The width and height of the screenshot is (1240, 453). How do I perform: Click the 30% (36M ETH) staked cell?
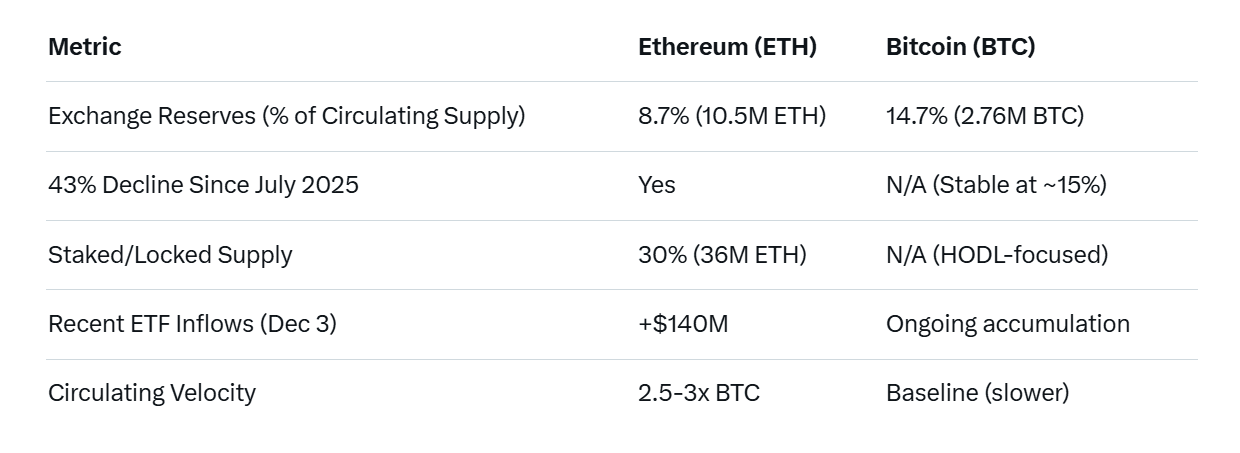[x=722, y=255]
